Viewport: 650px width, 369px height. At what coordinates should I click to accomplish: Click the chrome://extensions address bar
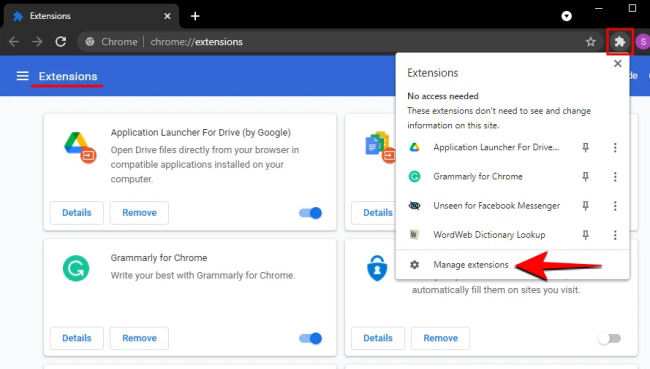pos(332,41)
